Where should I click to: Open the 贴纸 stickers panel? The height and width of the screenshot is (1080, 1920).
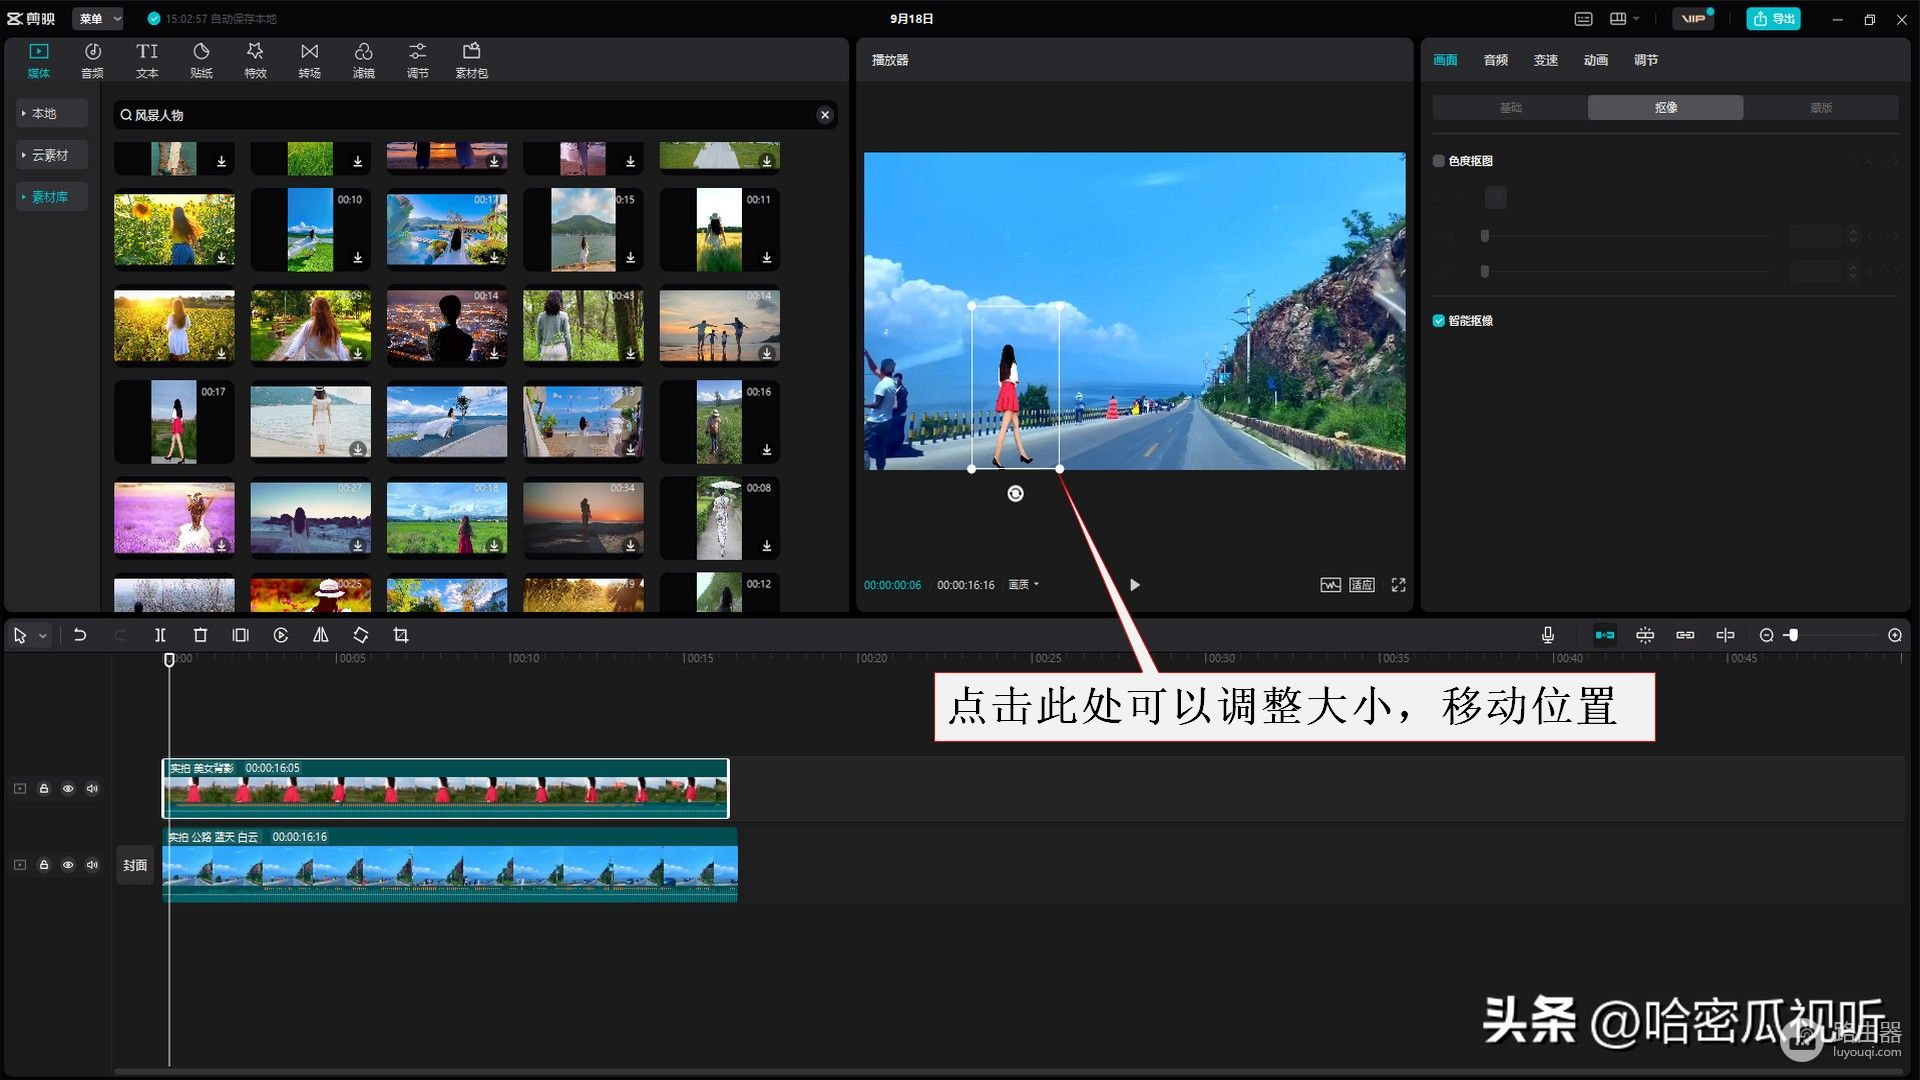[201, 59]
